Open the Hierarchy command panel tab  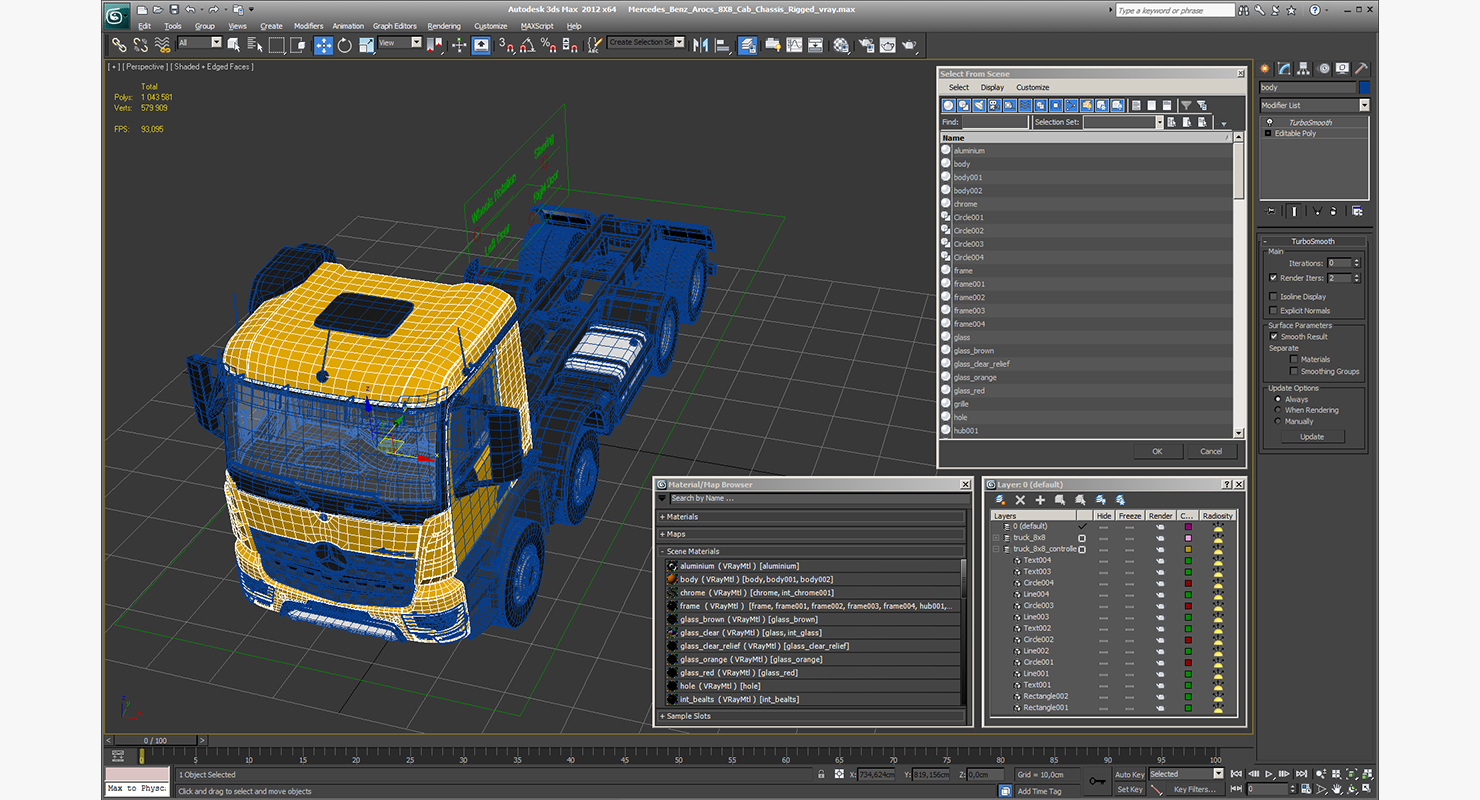point(1305,69)
